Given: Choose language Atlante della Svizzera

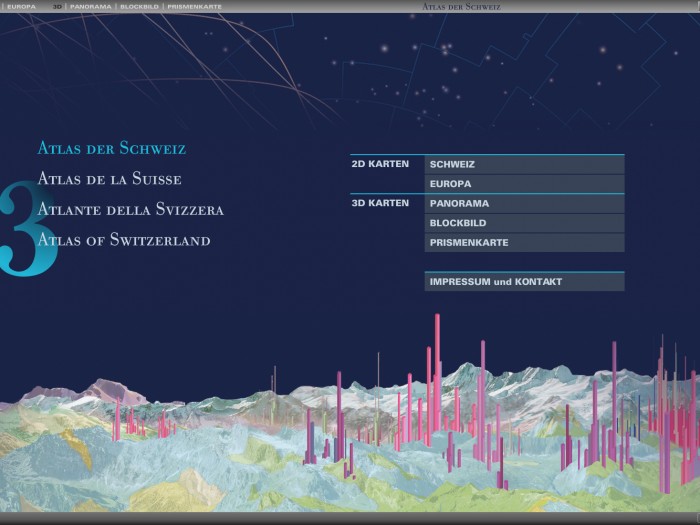Looking at the screenshot, I should [x=130, y=209].
